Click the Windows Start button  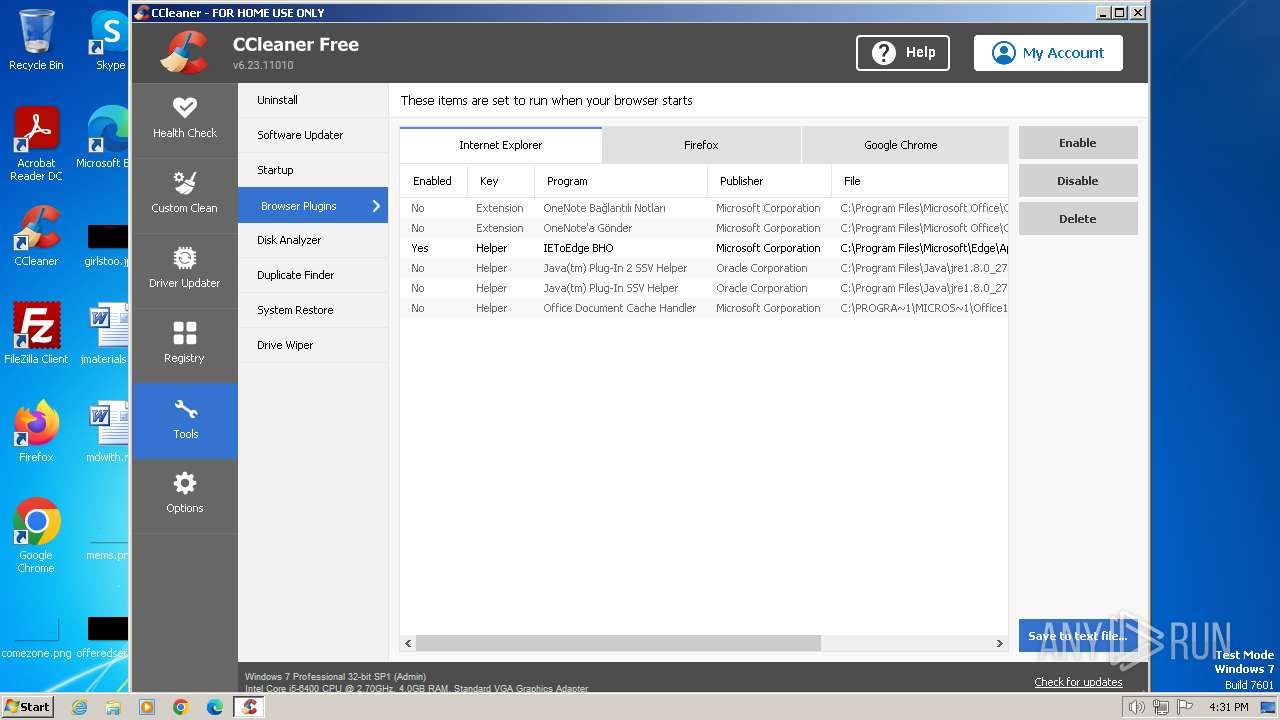point(28,707)
